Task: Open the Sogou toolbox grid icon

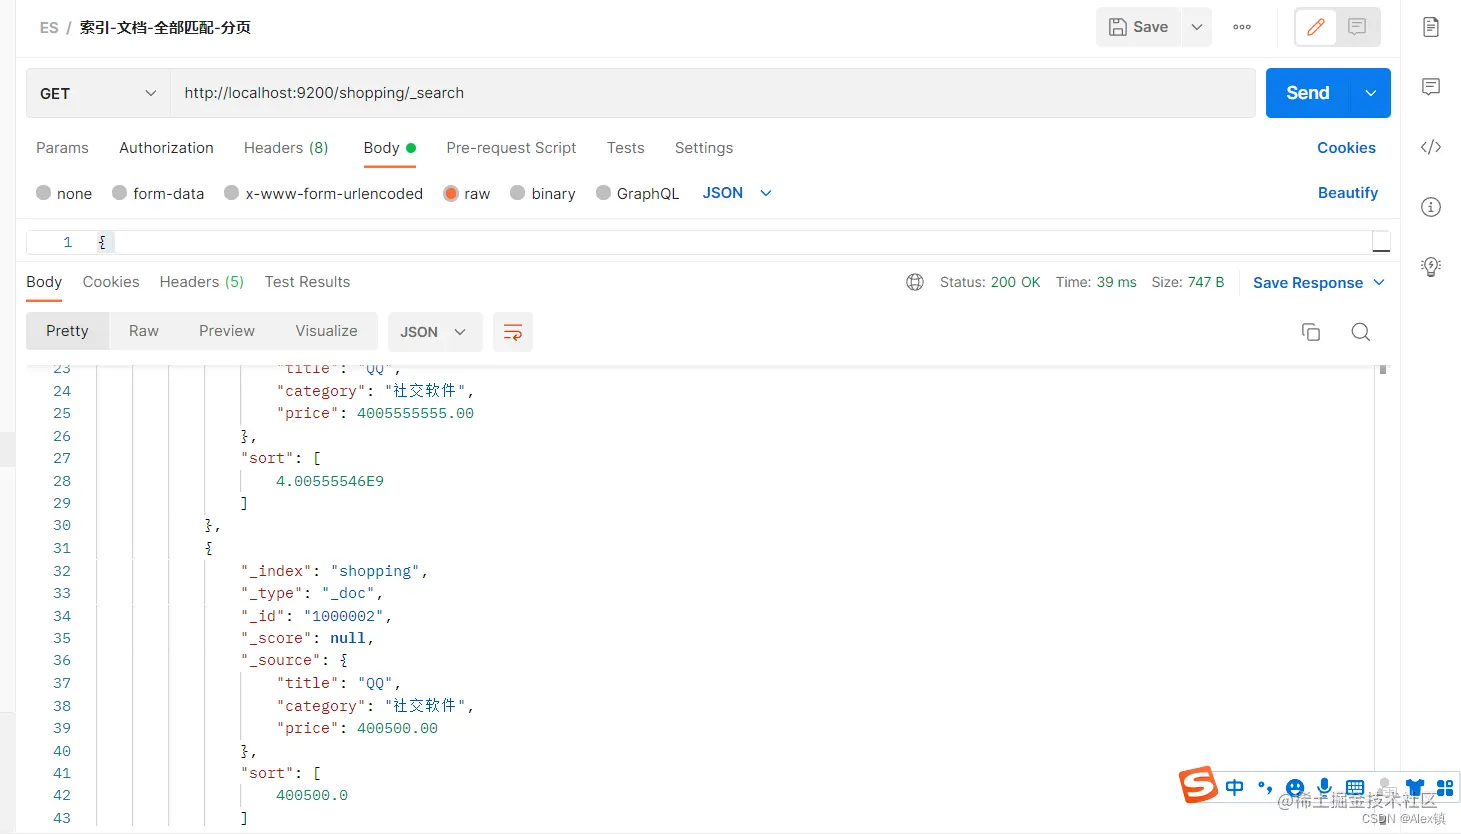Action: (1445, 787)
